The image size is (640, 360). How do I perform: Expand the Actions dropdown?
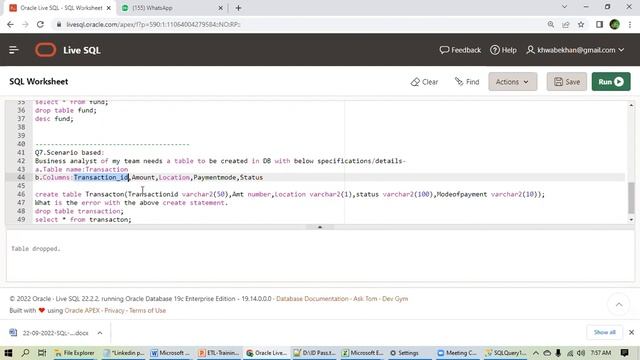(x=512, y=82)
